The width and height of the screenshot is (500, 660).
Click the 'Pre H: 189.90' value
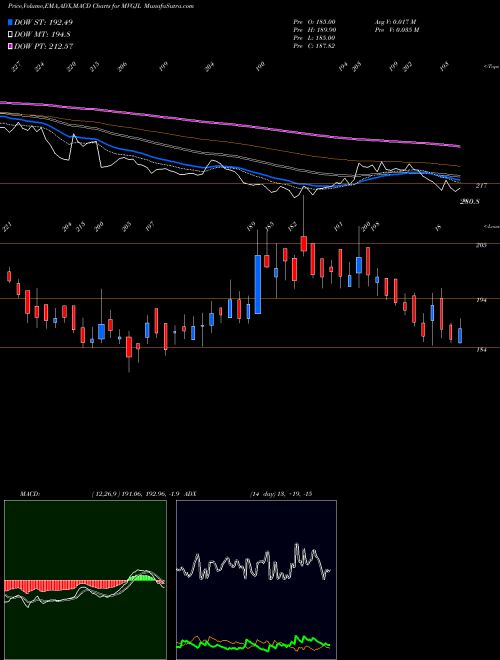coord(314,29)
